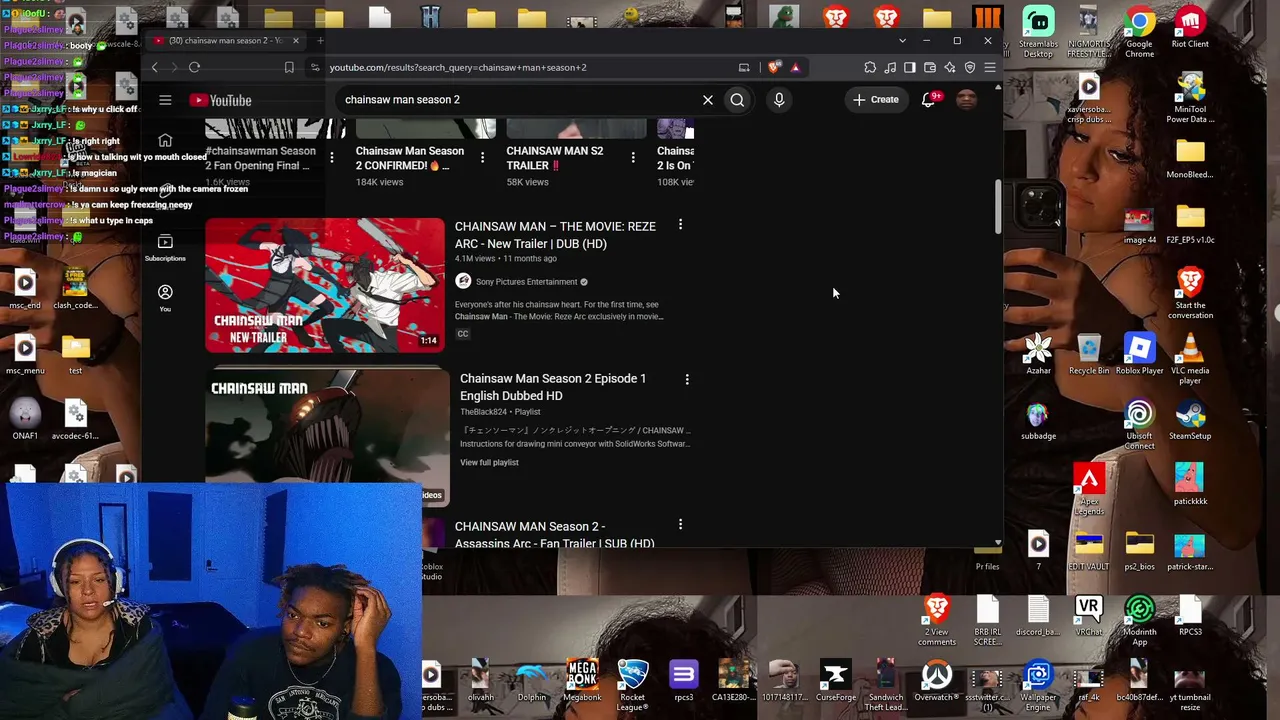The height and width of the screenshot is (720, 1280).
Task: Clear the YouTube search box text
Action: [708, 100]
